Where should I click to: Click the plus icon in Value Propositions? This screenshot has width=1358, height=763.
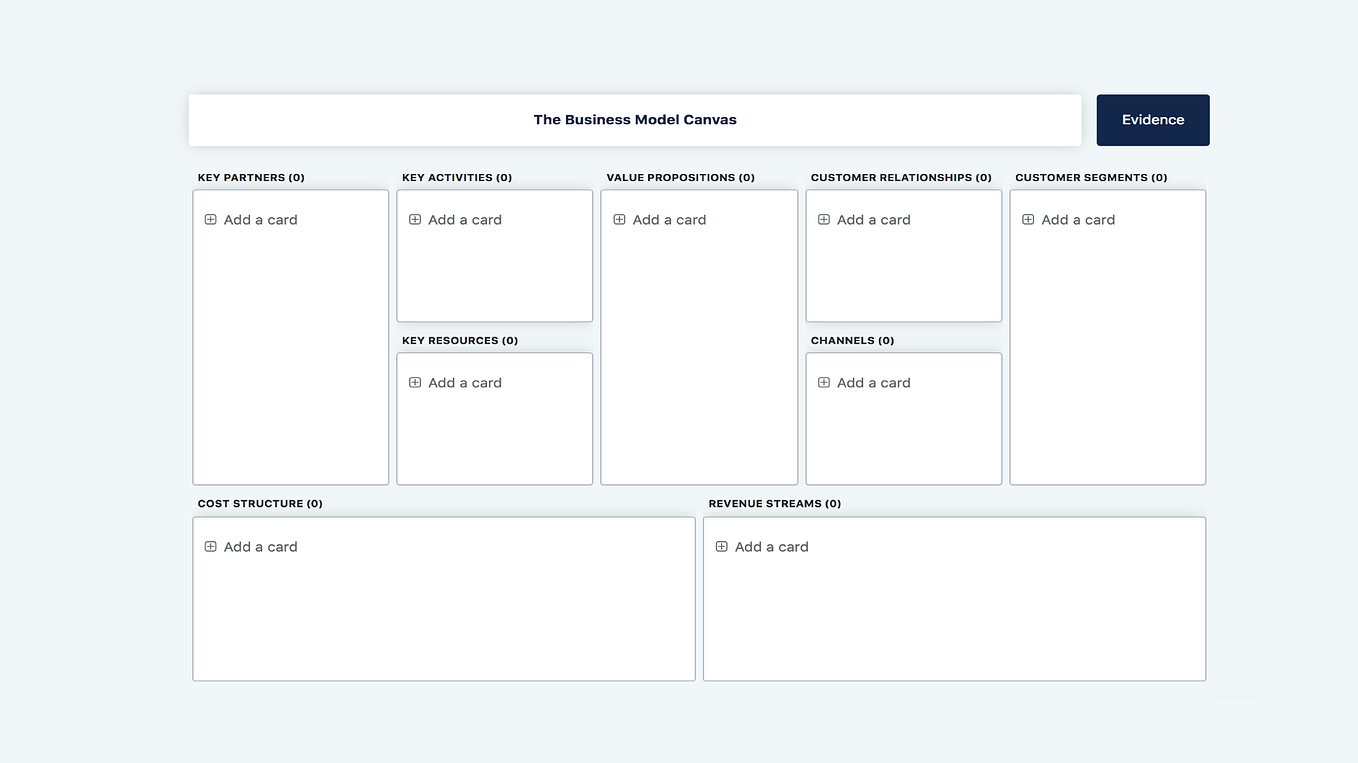coord(620,219)
